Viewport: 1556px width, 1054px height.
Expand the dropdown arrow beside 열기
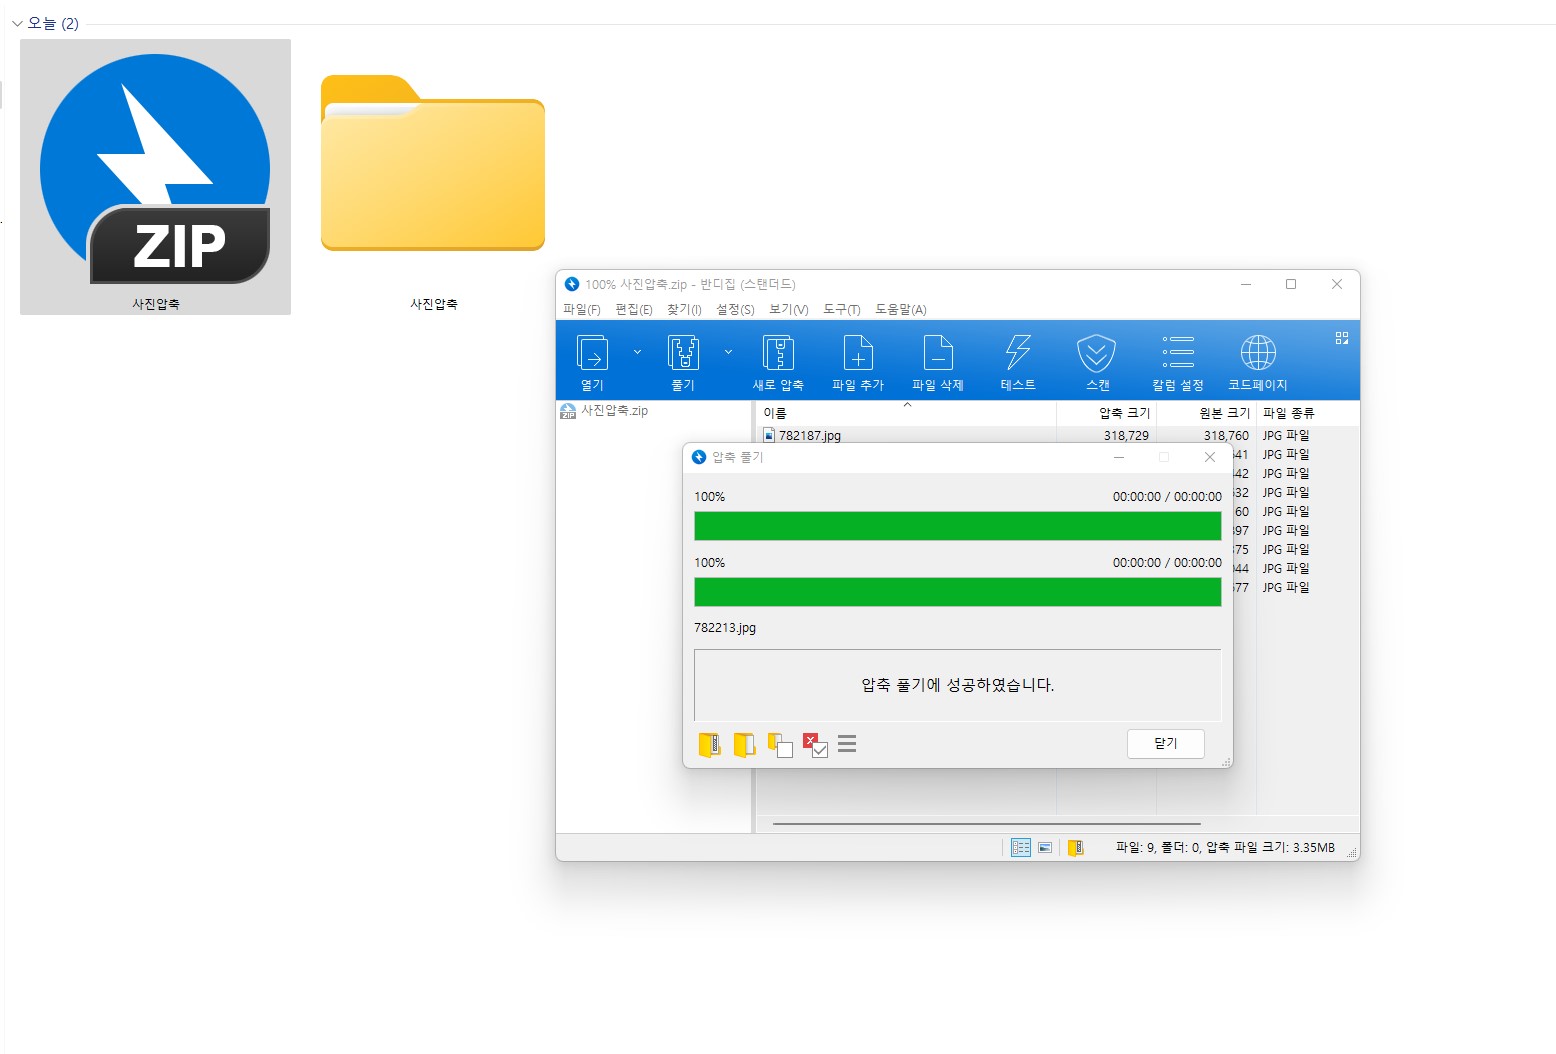pyautogui.click(x=637, y=352)
